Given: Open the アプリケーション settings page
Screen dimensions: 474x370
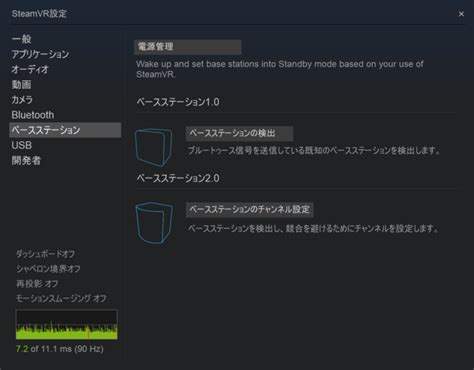Looking at the screenshot, I should tap(40, 54).
